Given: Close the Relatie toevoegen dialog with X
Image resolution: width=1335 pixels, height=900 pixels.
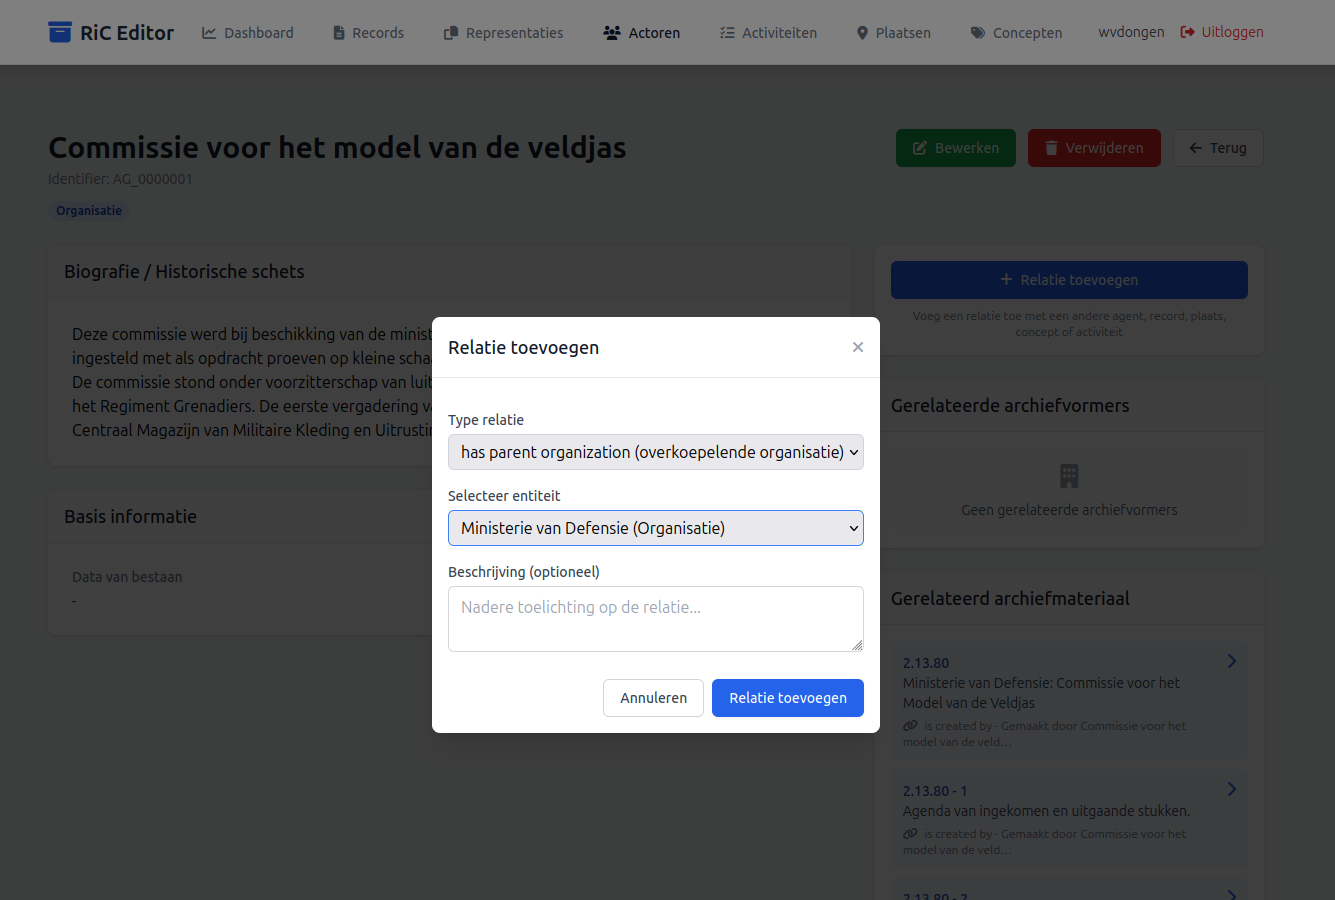Looking at the screenshot, I should (858, 347).
